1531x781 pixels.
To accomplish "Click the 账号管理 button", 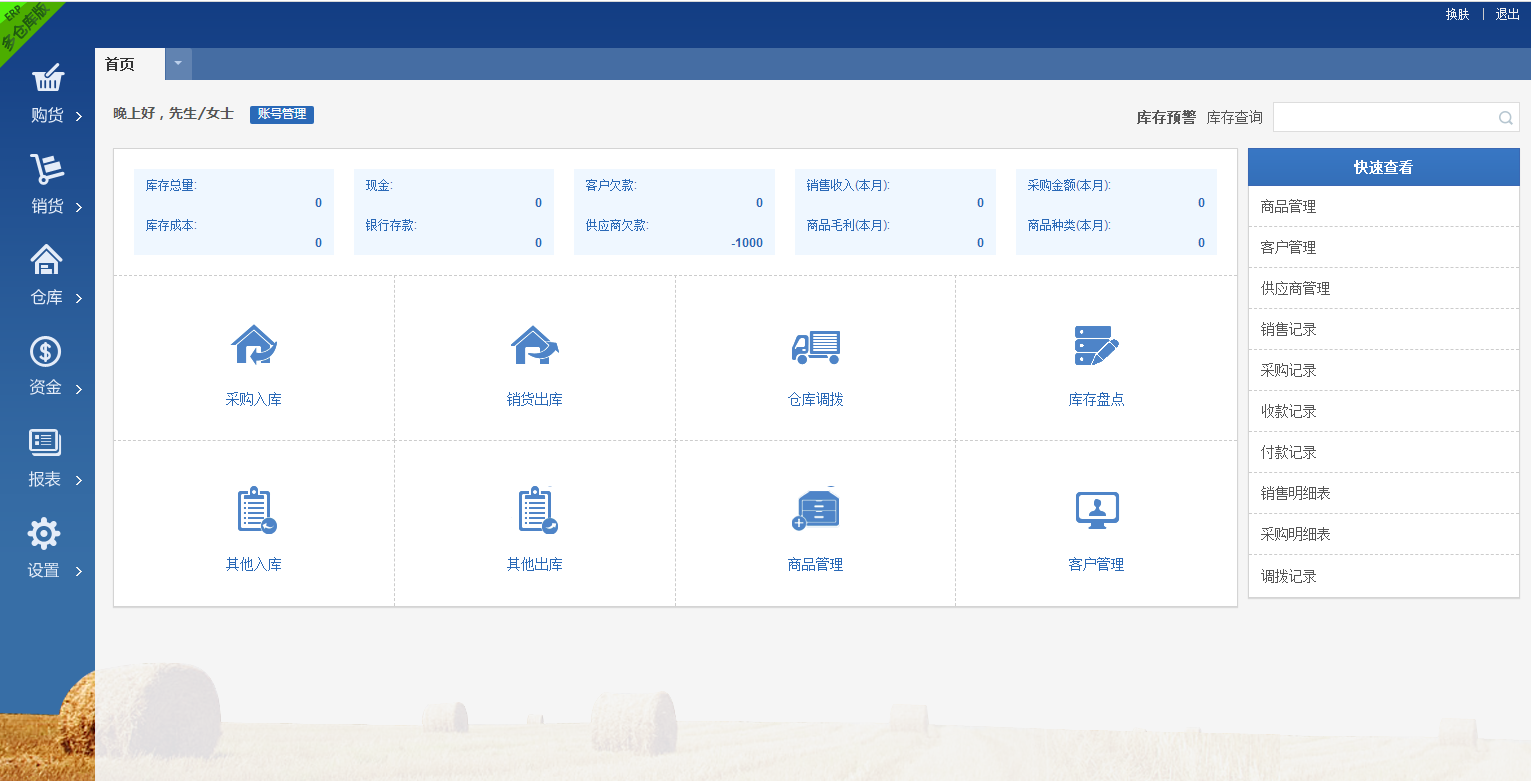I will click(281, 114).
